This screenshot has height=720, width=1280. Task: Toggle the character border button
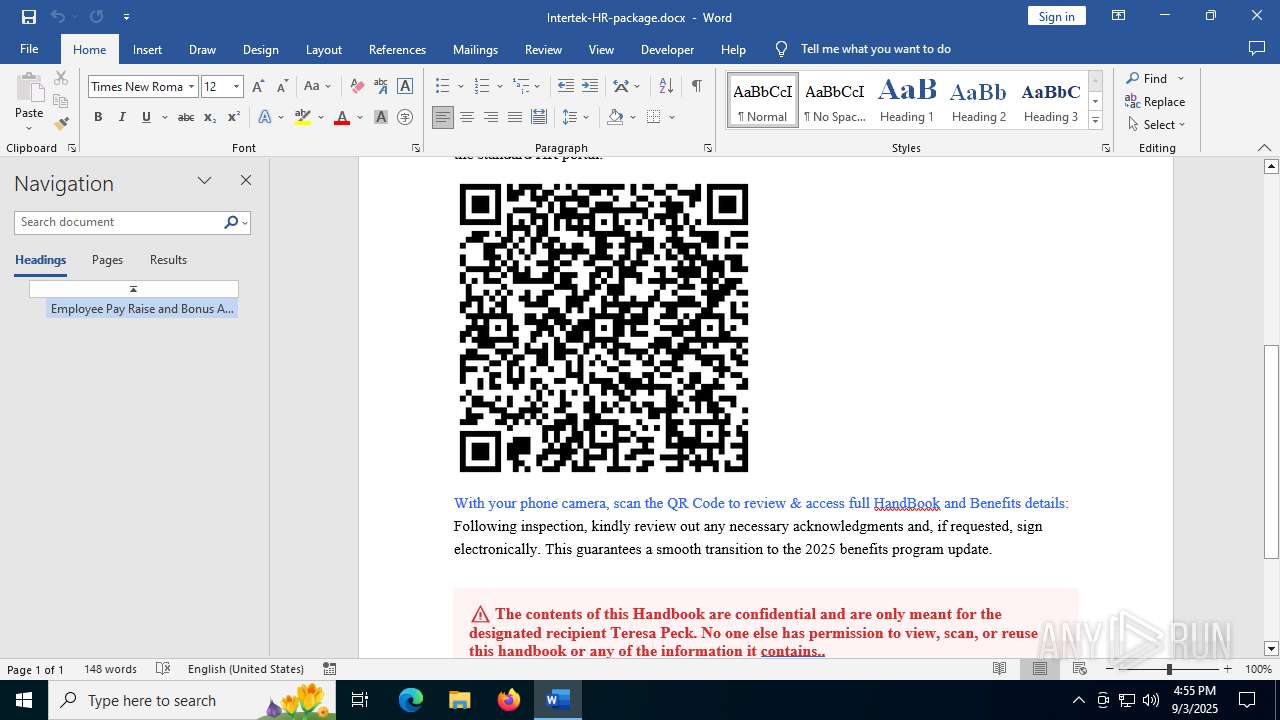[x=405, y=86]
